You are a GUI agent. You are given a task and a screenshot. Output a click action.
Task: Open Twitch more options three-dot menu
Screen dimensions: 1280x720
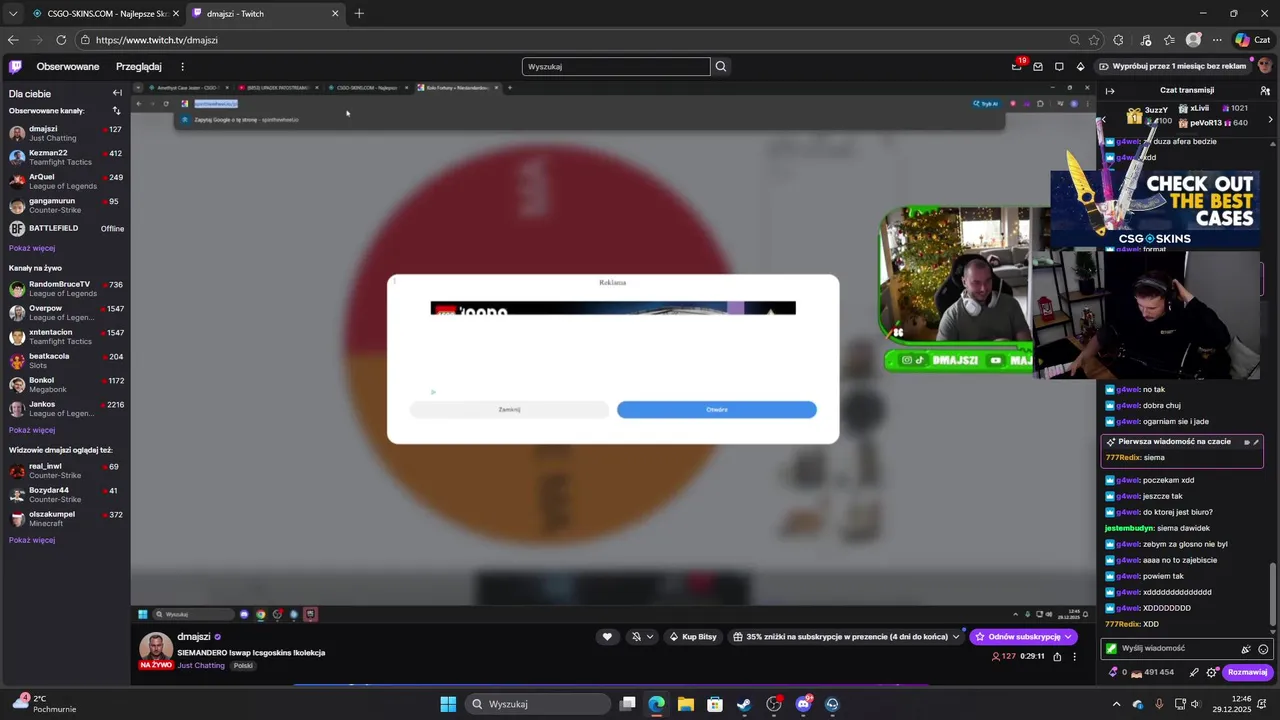[x=182, y=67]
